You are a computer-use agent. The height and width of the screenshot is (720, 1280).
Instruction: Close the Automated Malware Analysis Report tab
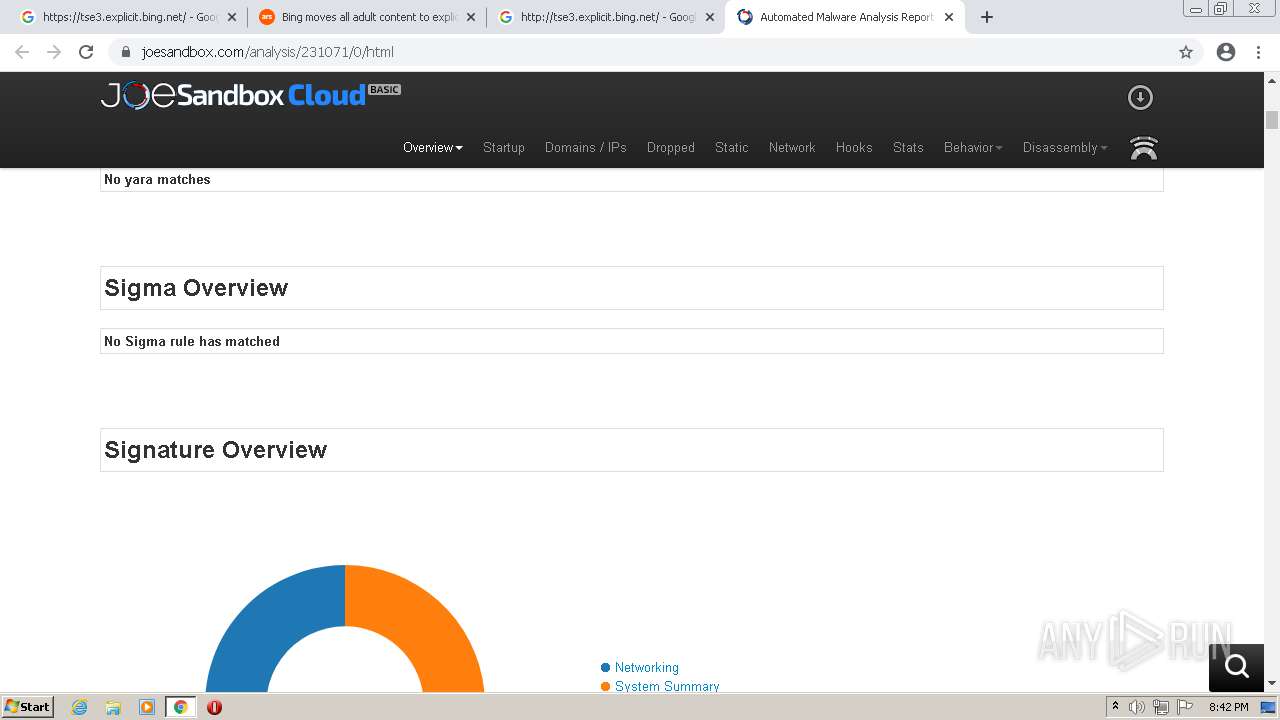pos(949,17)
